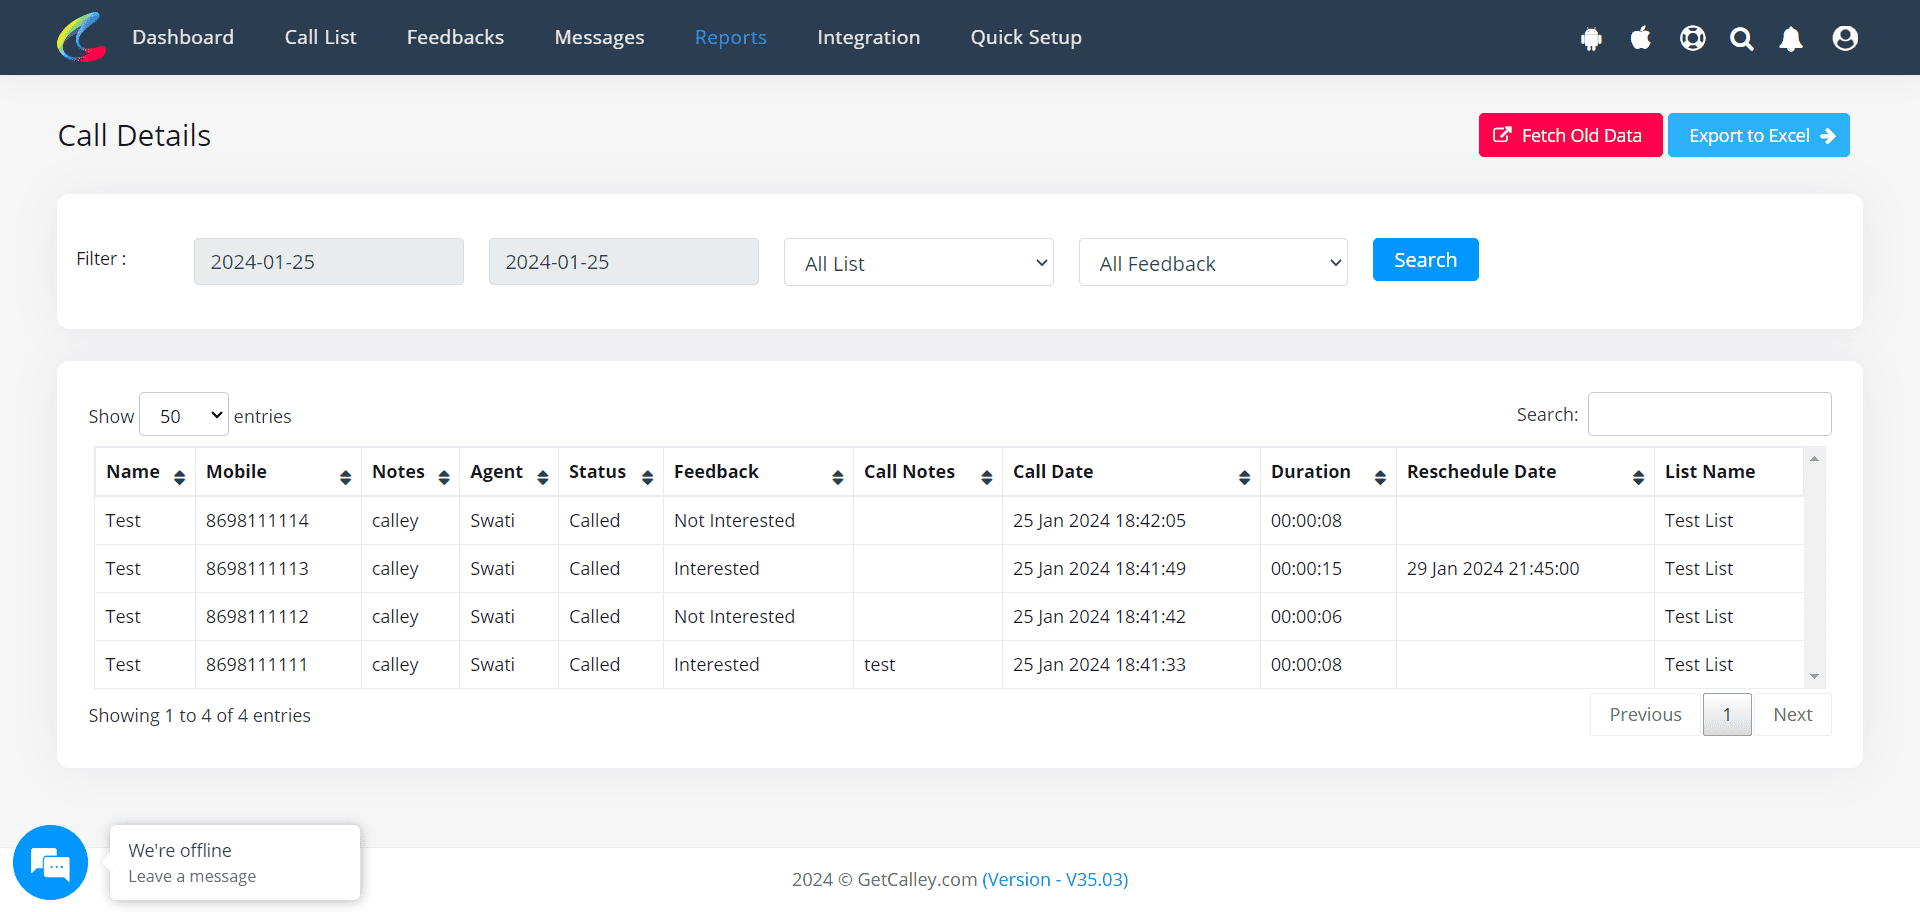1920x912 pixels.
Task: Open the Quick Setup menu
Action: 1026,38
